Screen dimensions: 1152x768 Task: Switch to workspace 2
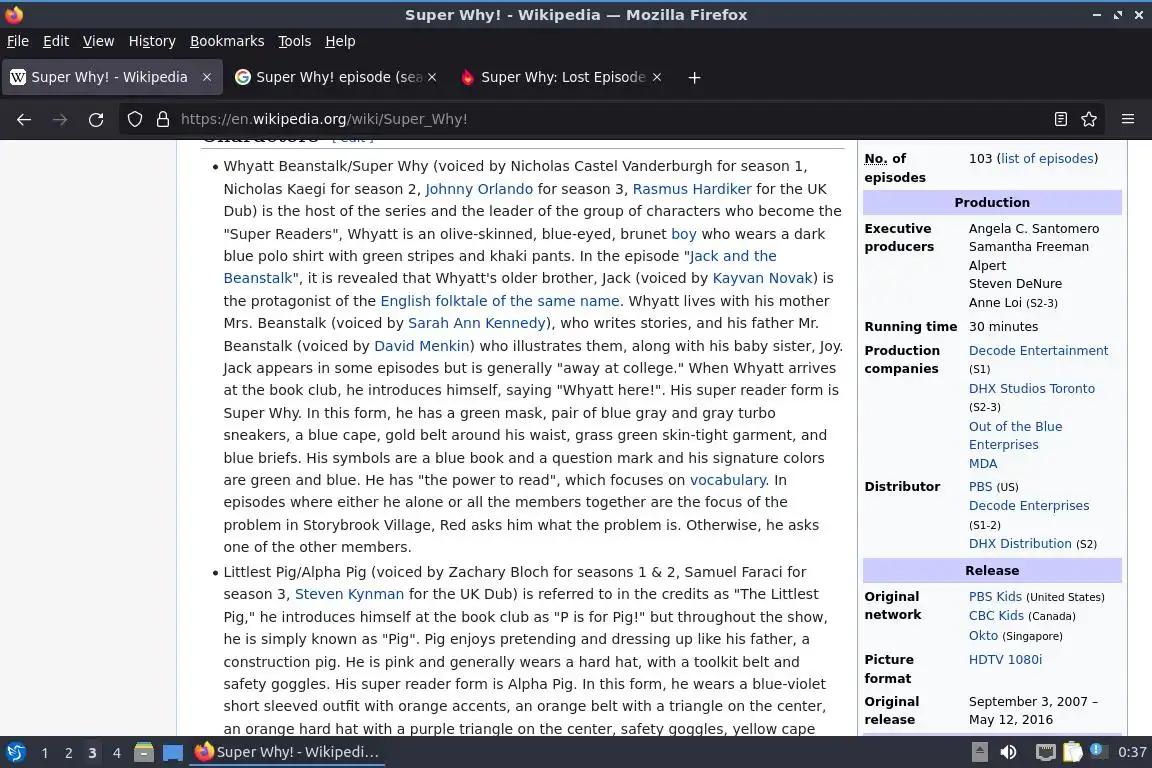click(x=68, y=753)
